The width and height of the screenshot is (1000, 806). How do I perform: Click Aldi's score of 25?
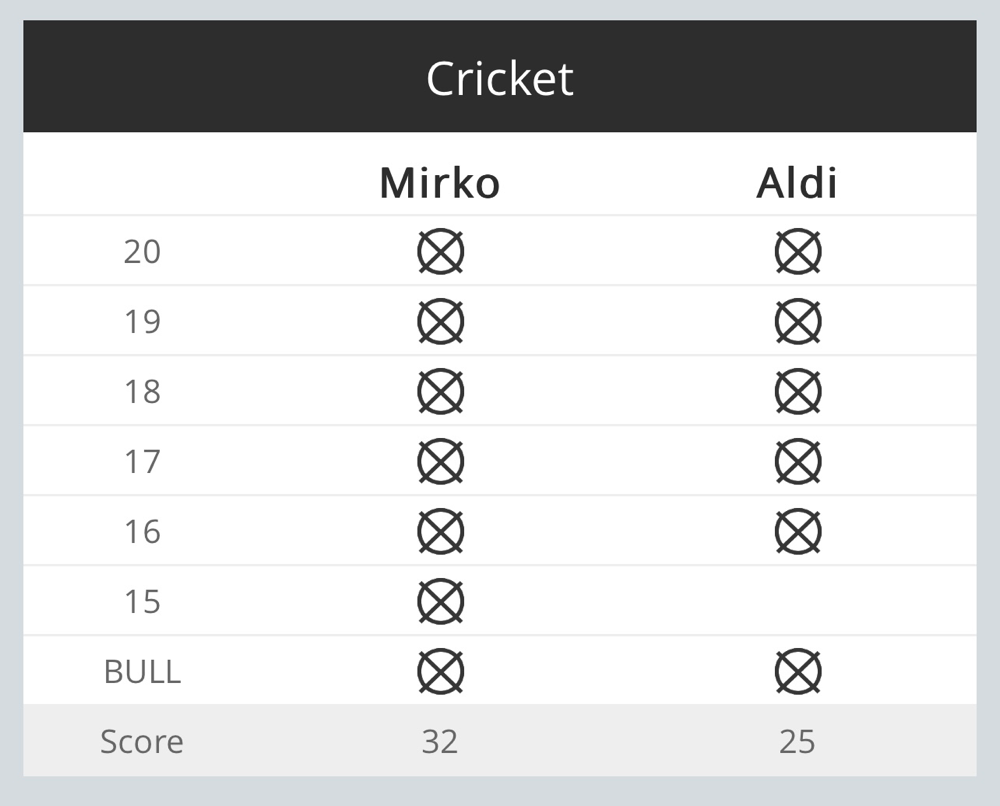[x=797, y=742]
